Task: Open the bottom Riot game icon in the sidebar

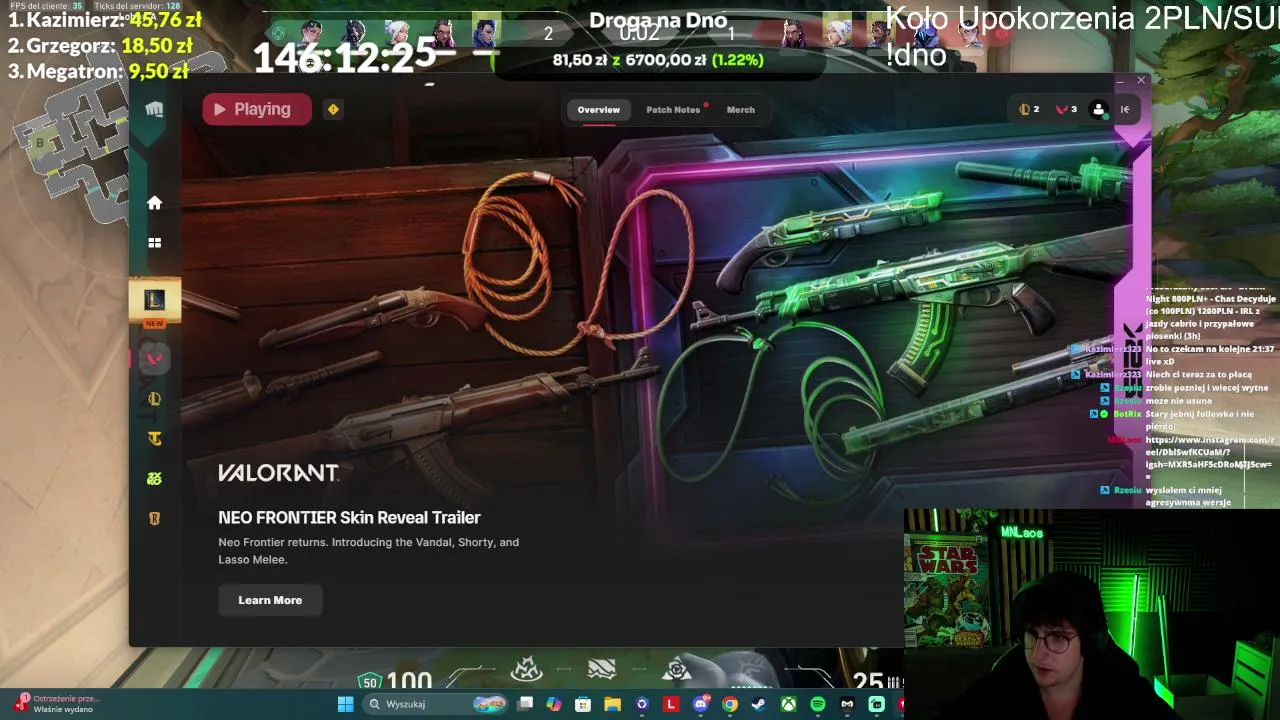Action: tap(154, 518)
